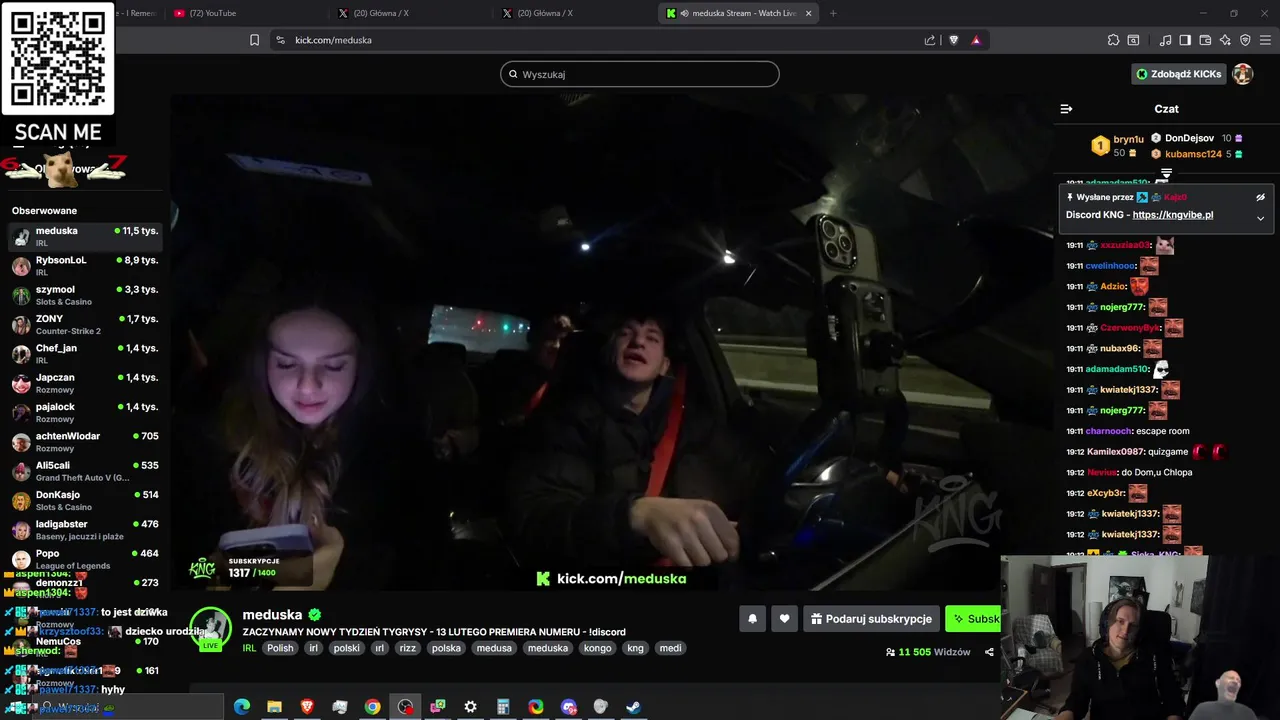
Task: Switch to the first Główna / X tab
Action: tap(410, 13)
